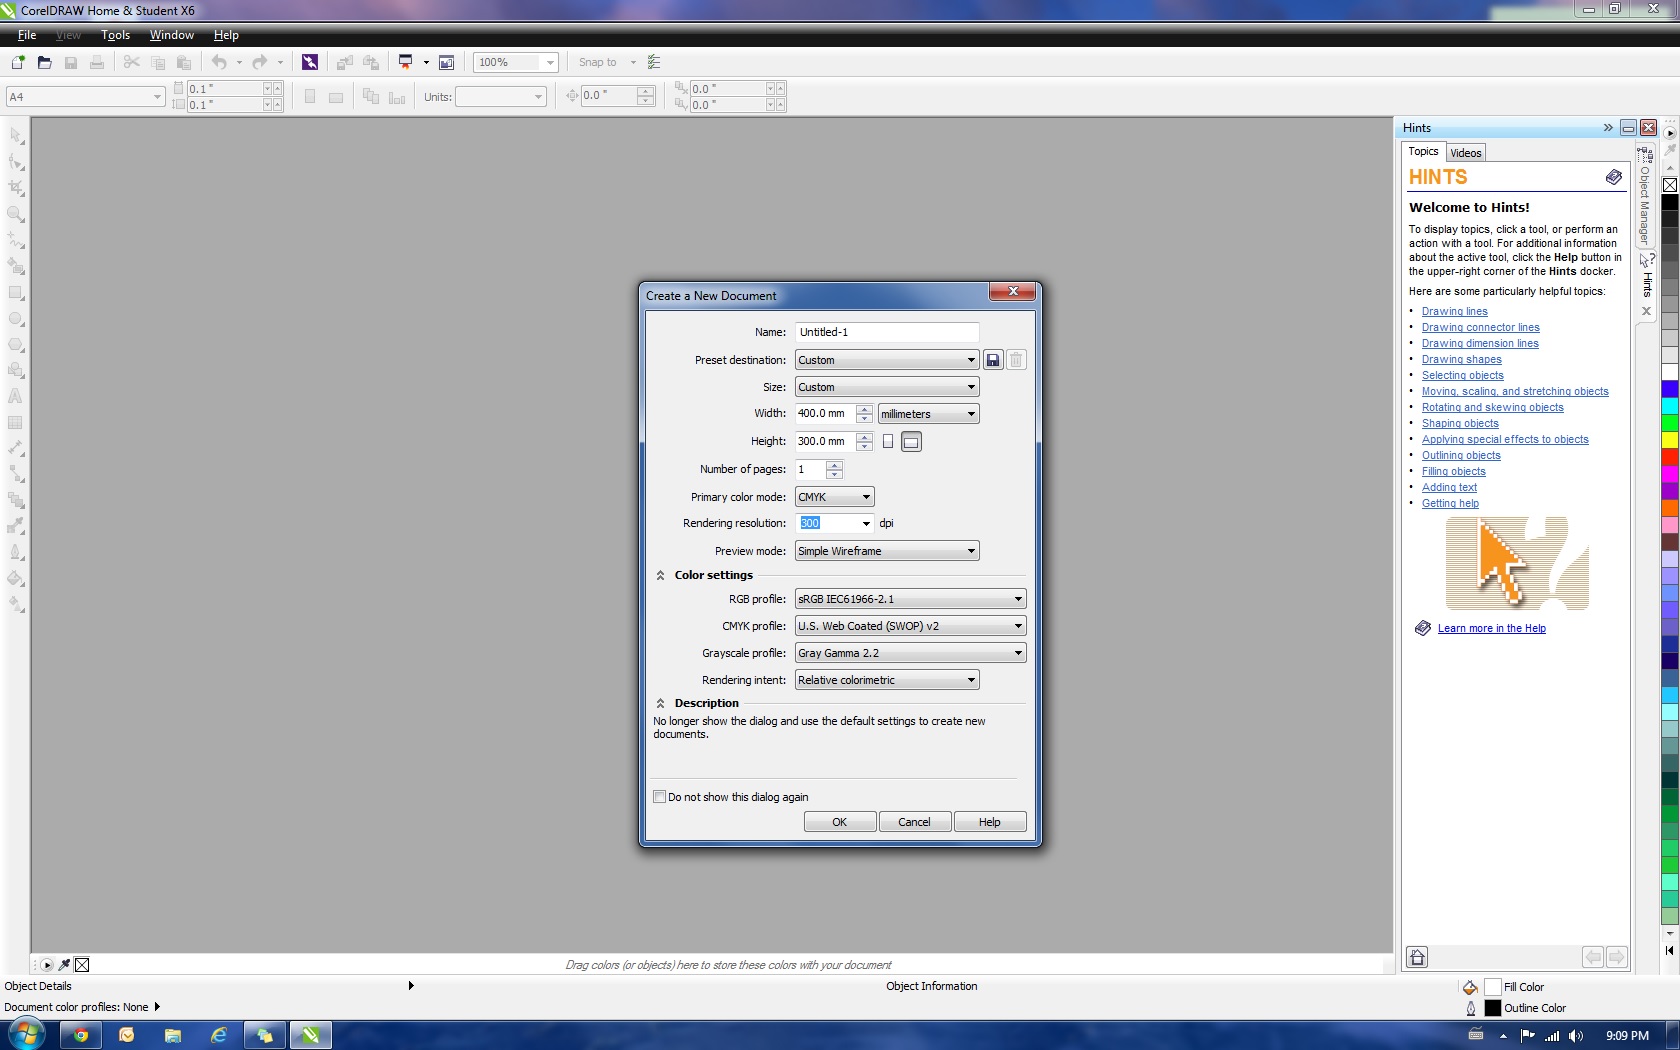Check 'Do not show this dialog again'
Viewport: 1680px width, 1050px height.
(x=660, y=797)
